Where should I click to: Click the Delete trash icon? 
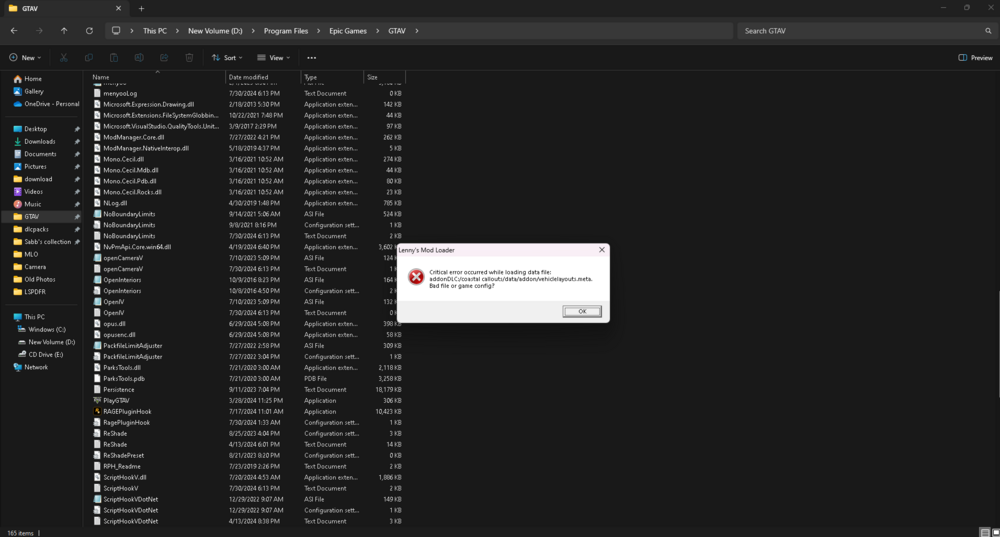click(x=189, y=57)
